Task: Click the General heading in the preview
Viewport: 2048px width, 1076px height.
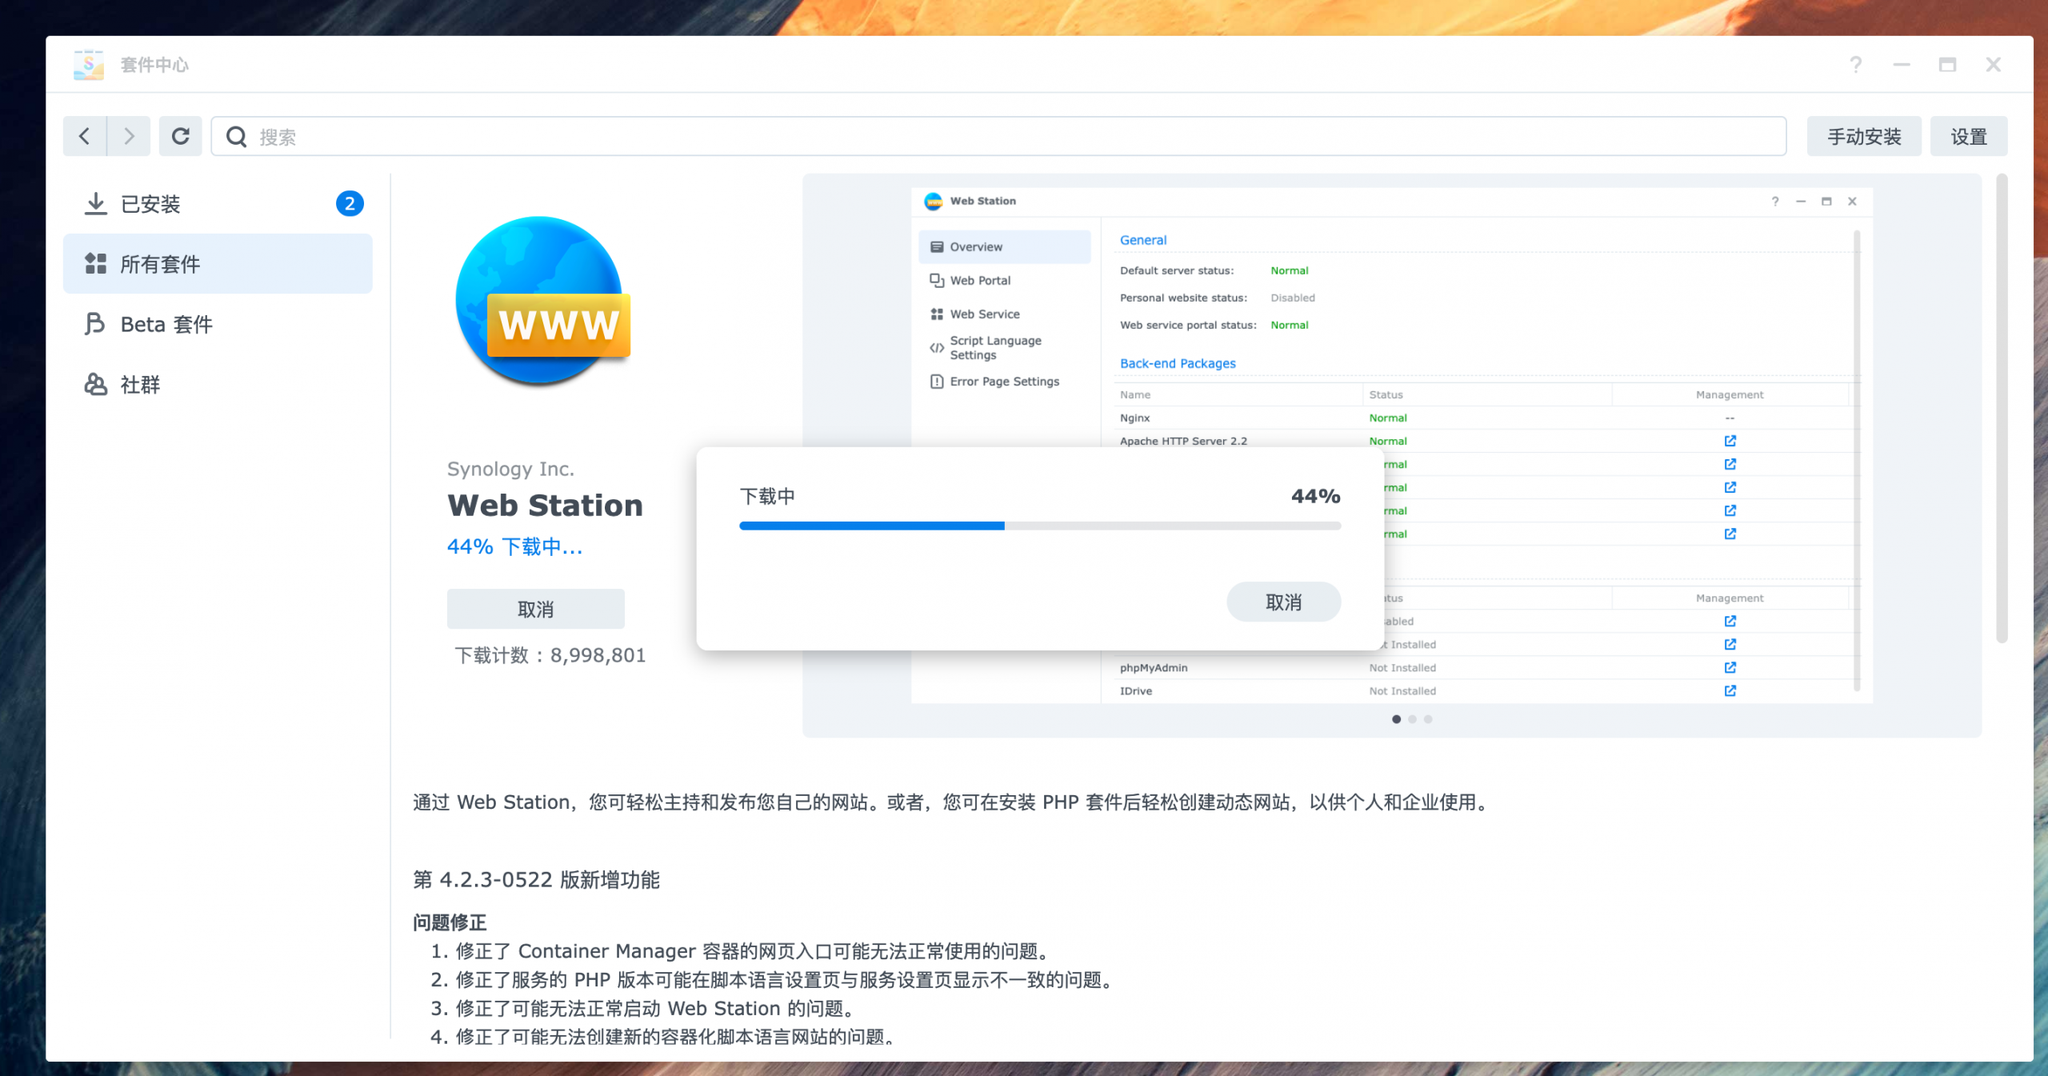Action: click(1143, 240)
